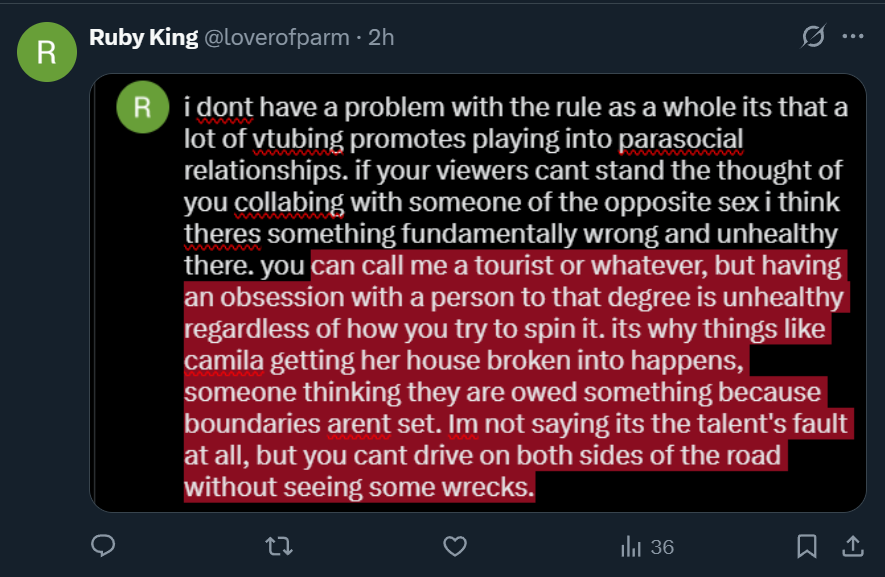Bookmark this post
The height and width of the screenshot is (577, 885).
click(x=807, y=546)
